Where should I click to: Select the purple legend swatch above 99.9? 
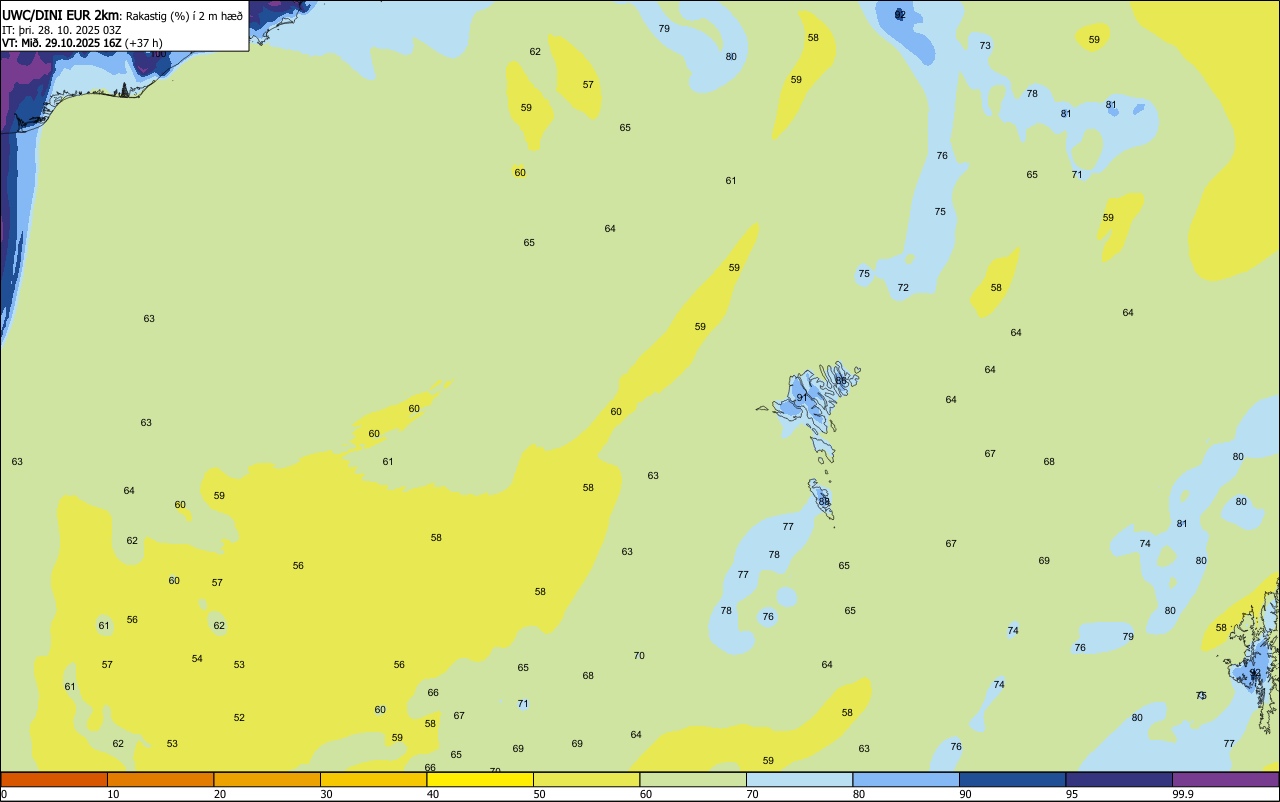(x=1225, y=779)
